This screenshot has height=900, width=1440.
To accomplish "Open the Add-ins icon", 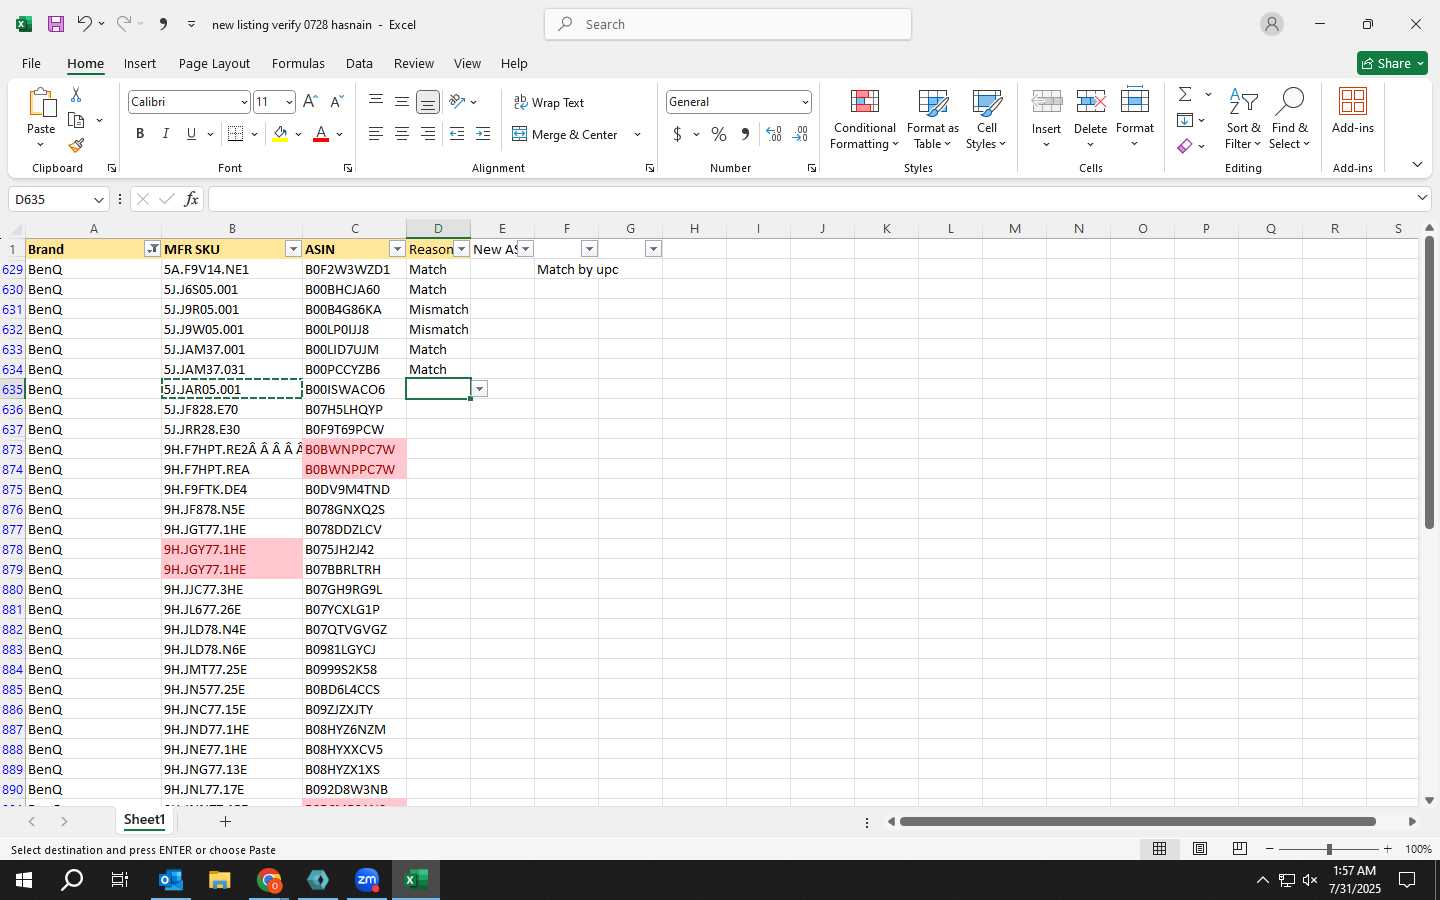I will [x=1353, y=111].
